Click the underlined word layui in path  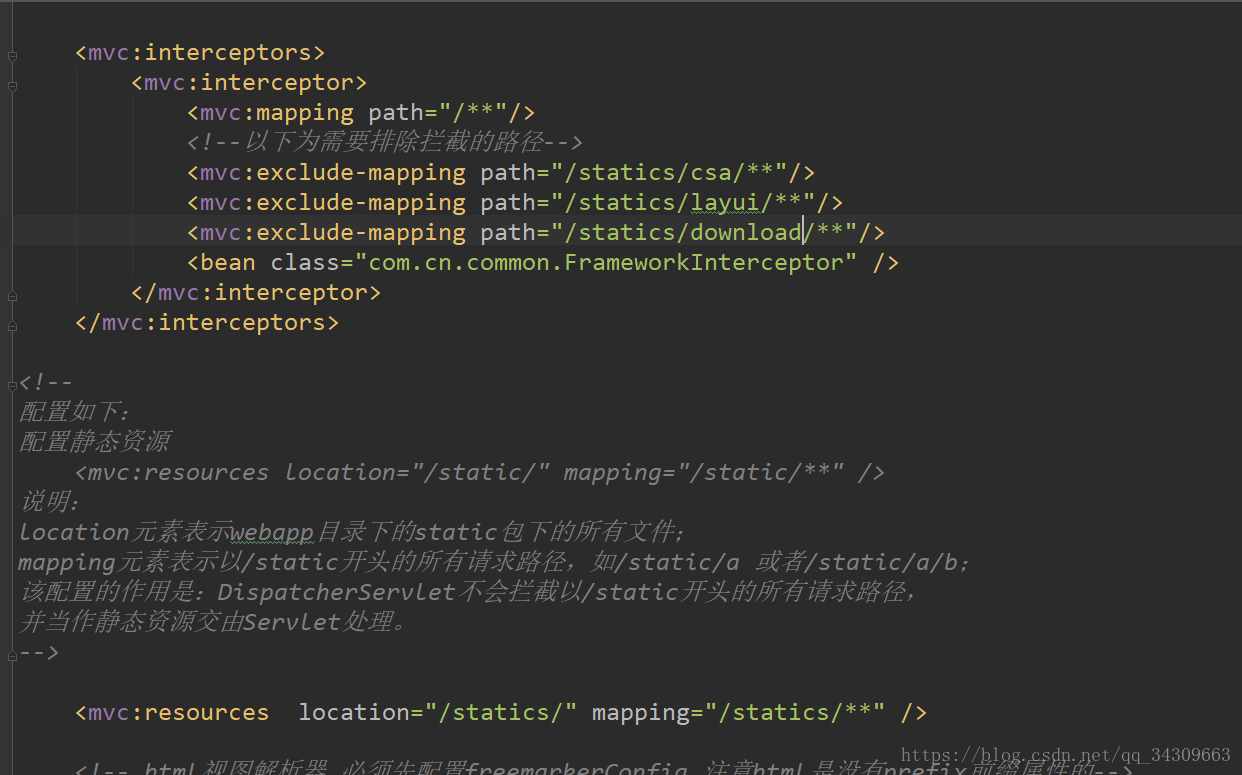point(725,203)
